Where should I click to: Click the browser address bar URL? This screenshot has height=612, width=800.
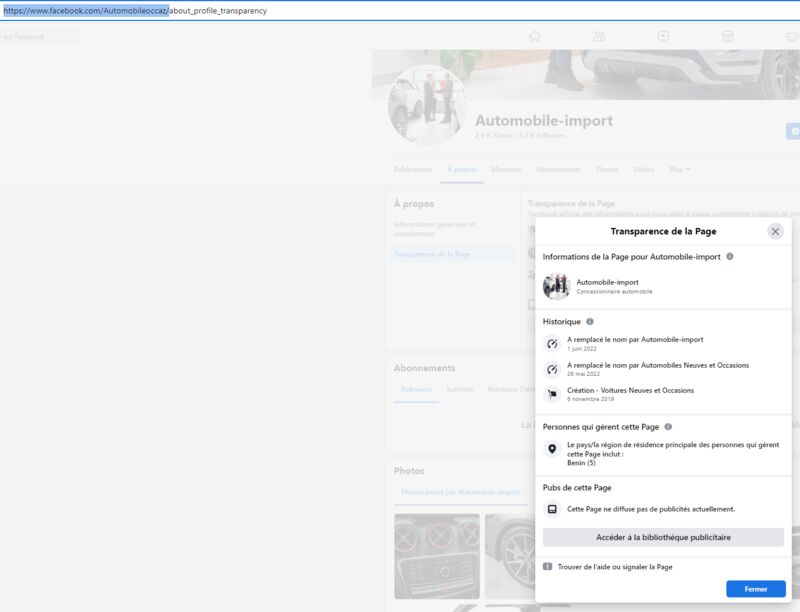tap(135, 11)
